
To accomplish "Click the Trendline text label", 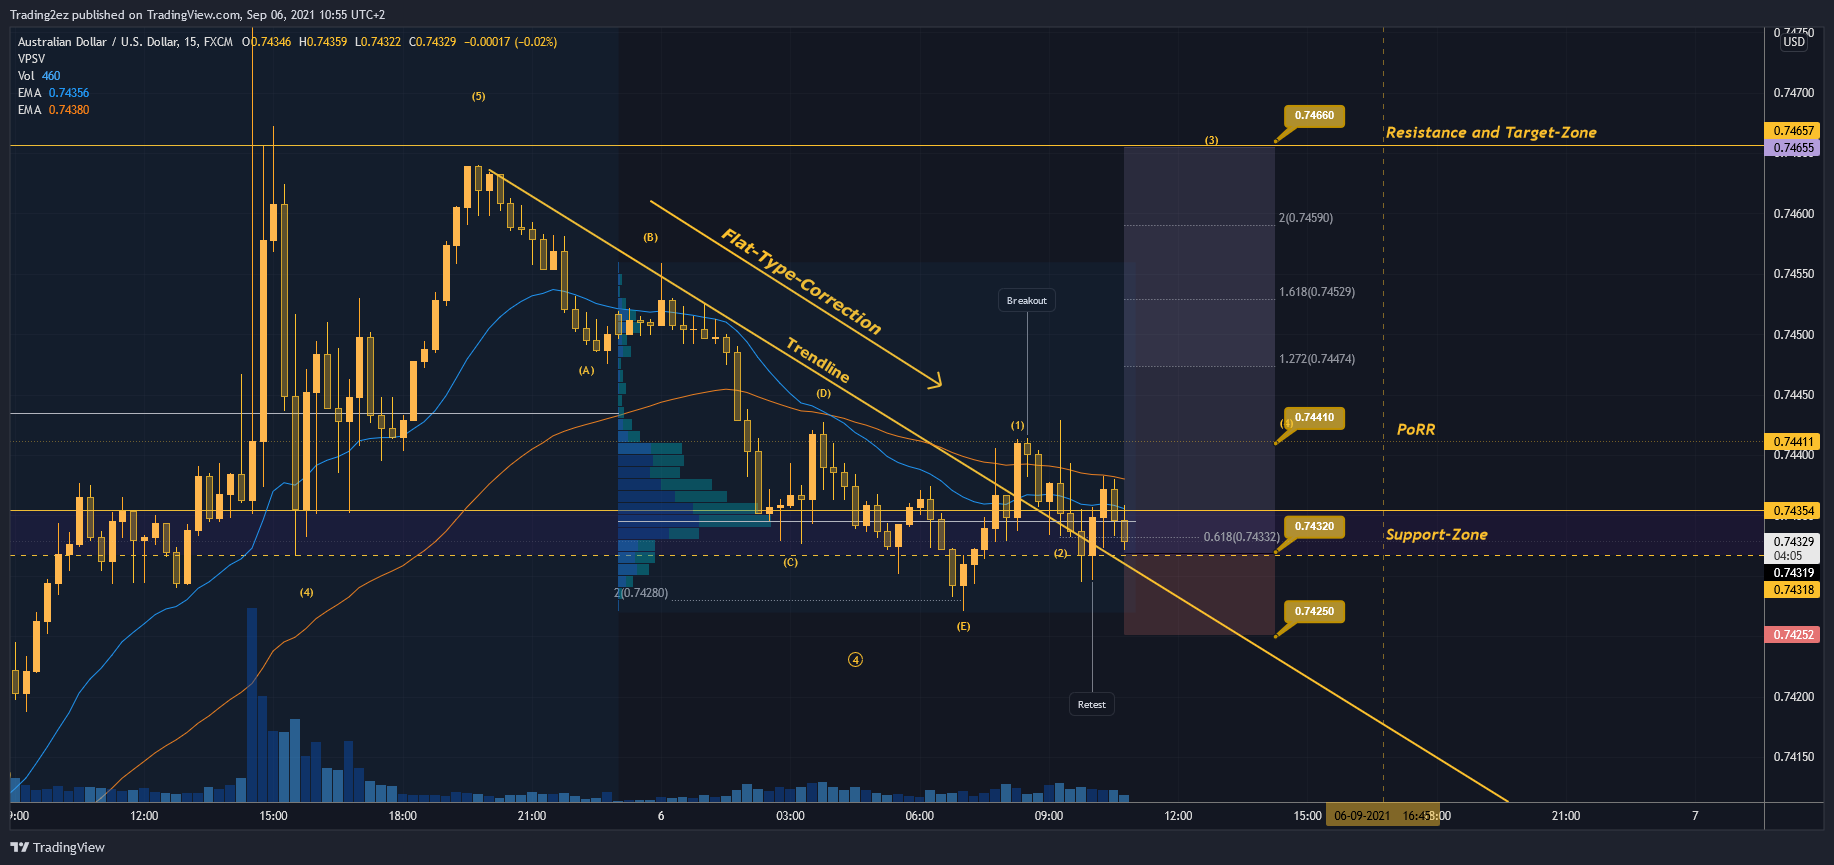I will pyautogui.click(x=818, y=360).
